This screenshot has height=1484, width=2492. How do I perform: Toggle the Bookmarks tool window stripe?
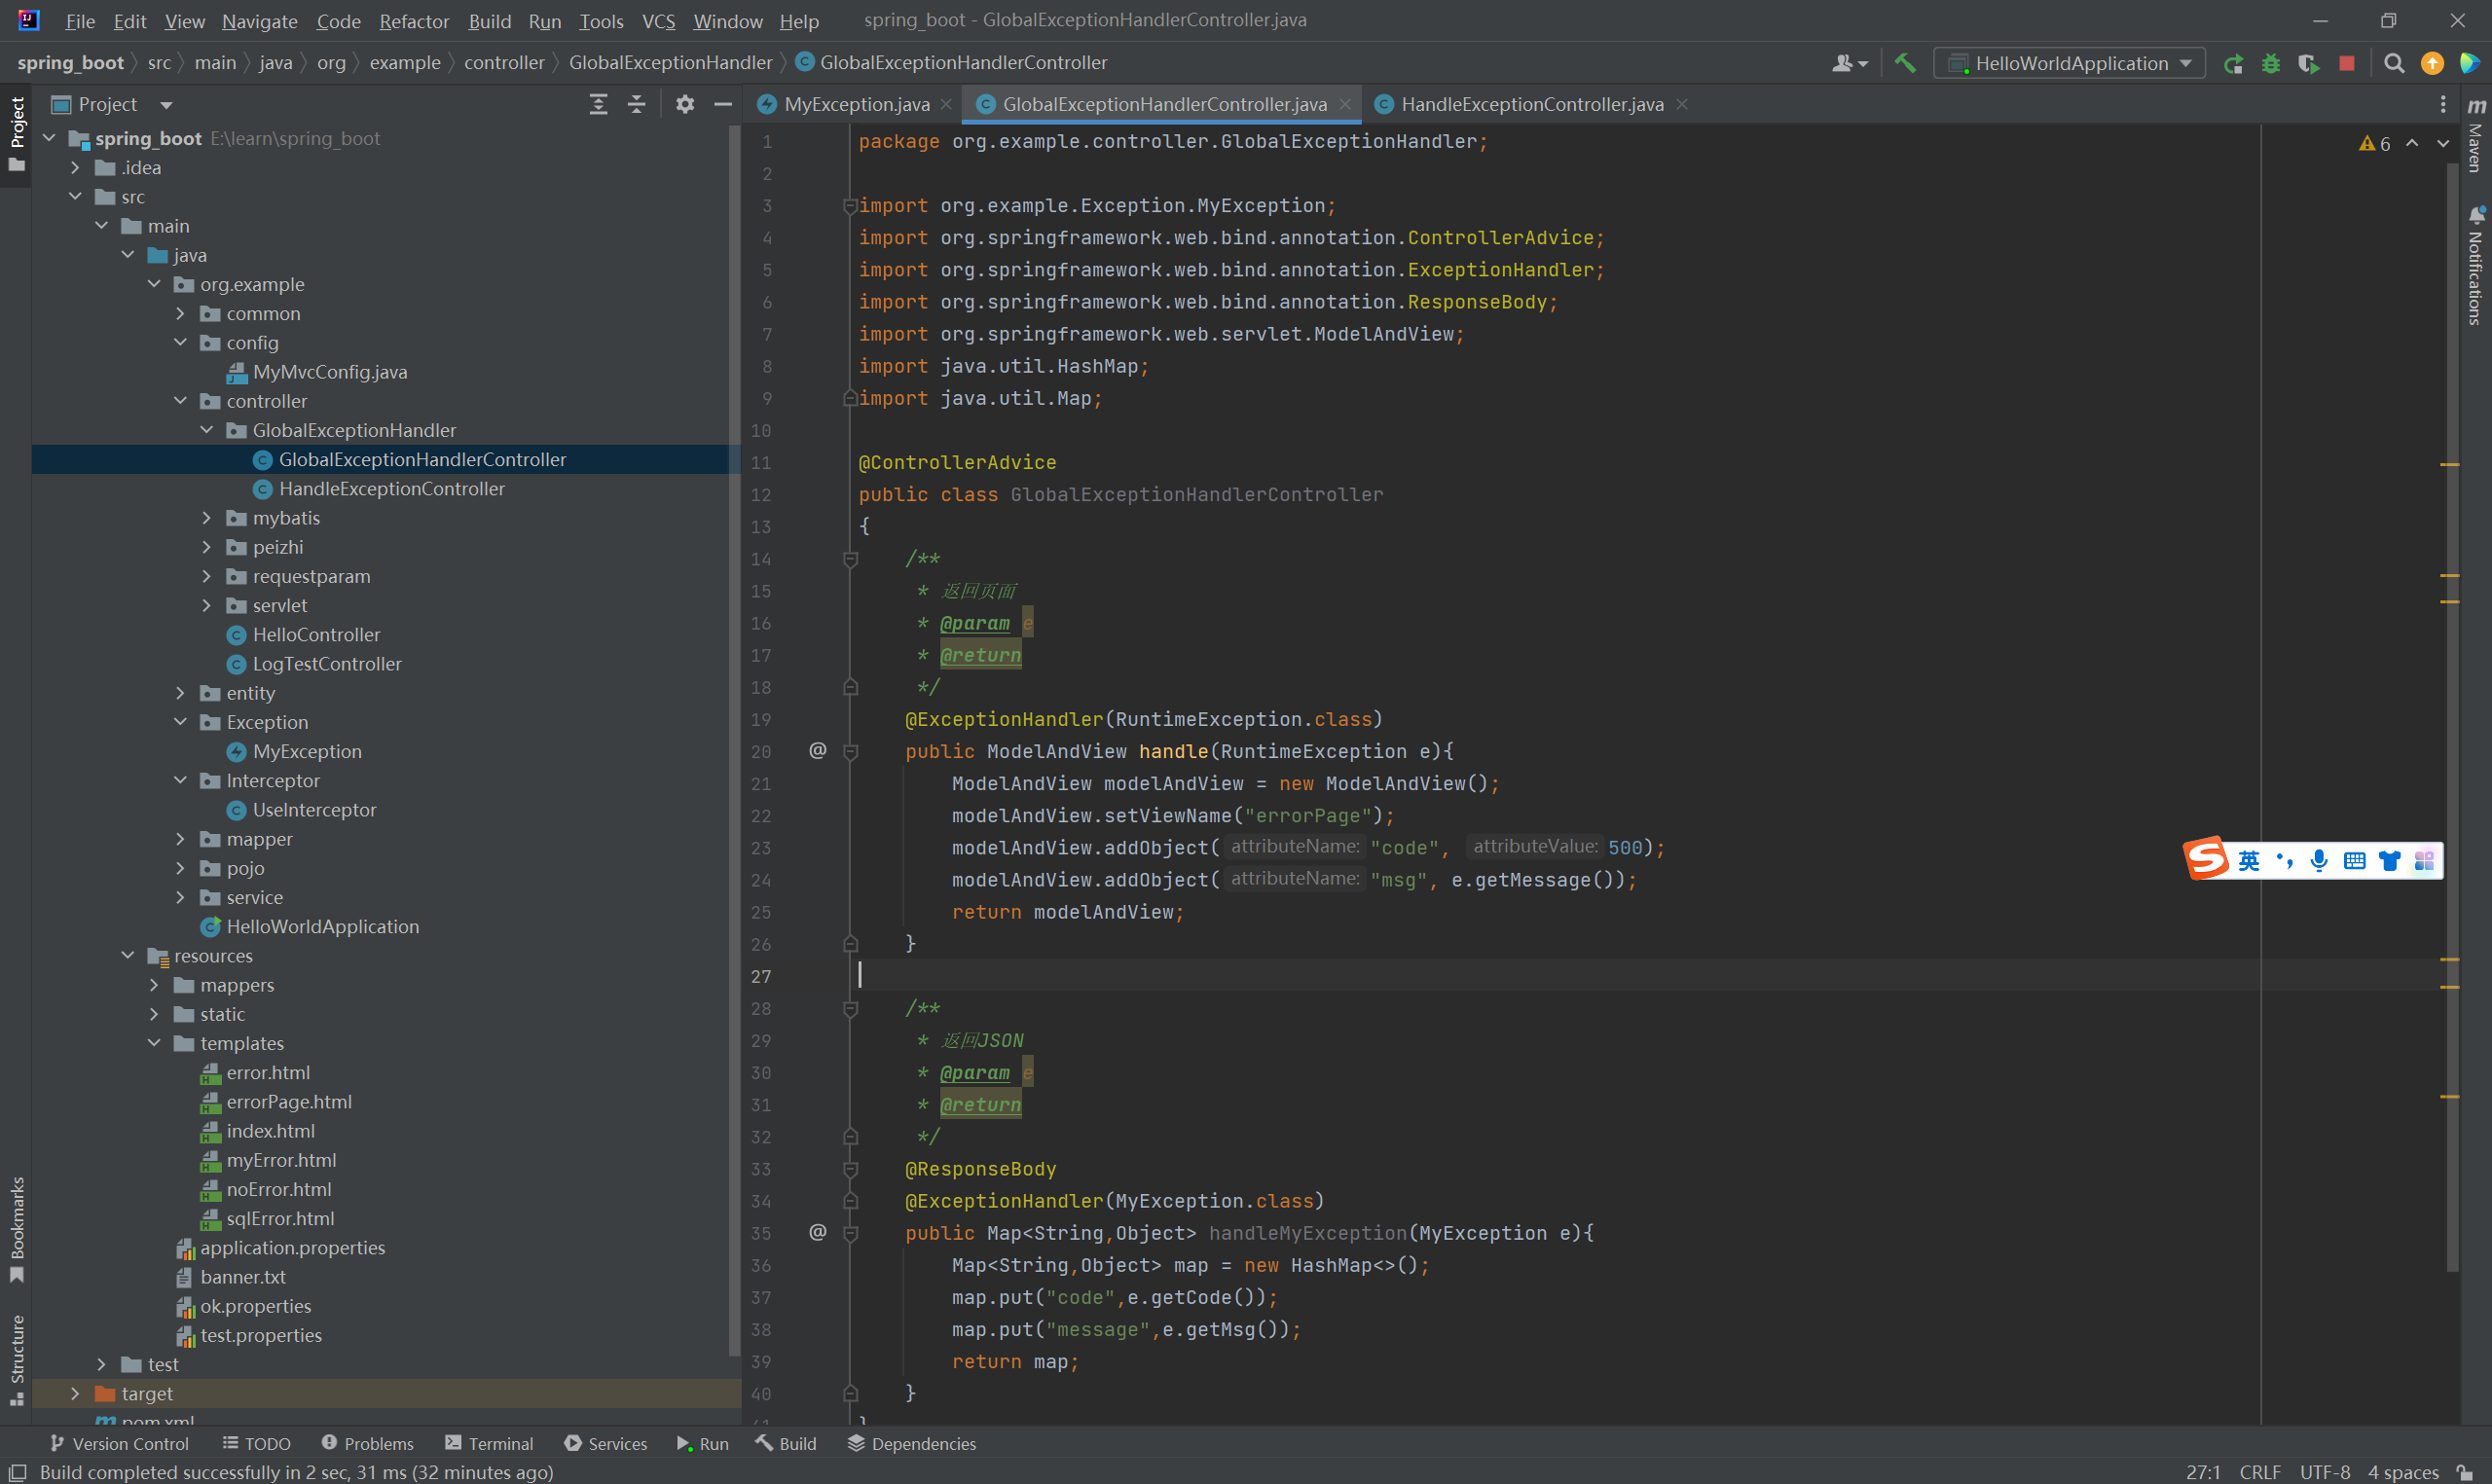click(17, 1229)
